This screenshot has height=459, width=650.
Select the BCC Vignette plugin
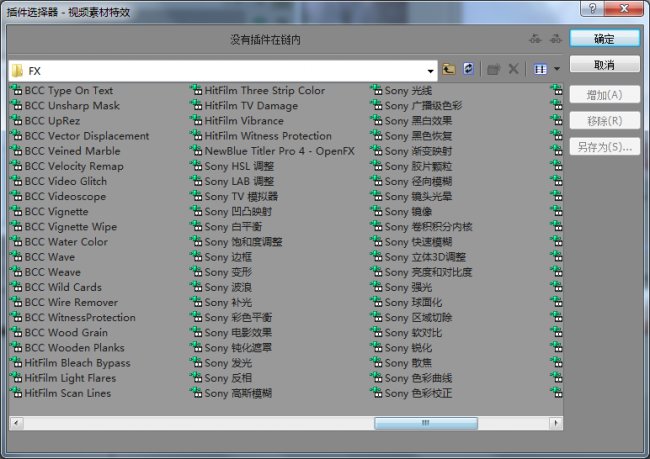[50, 211]
